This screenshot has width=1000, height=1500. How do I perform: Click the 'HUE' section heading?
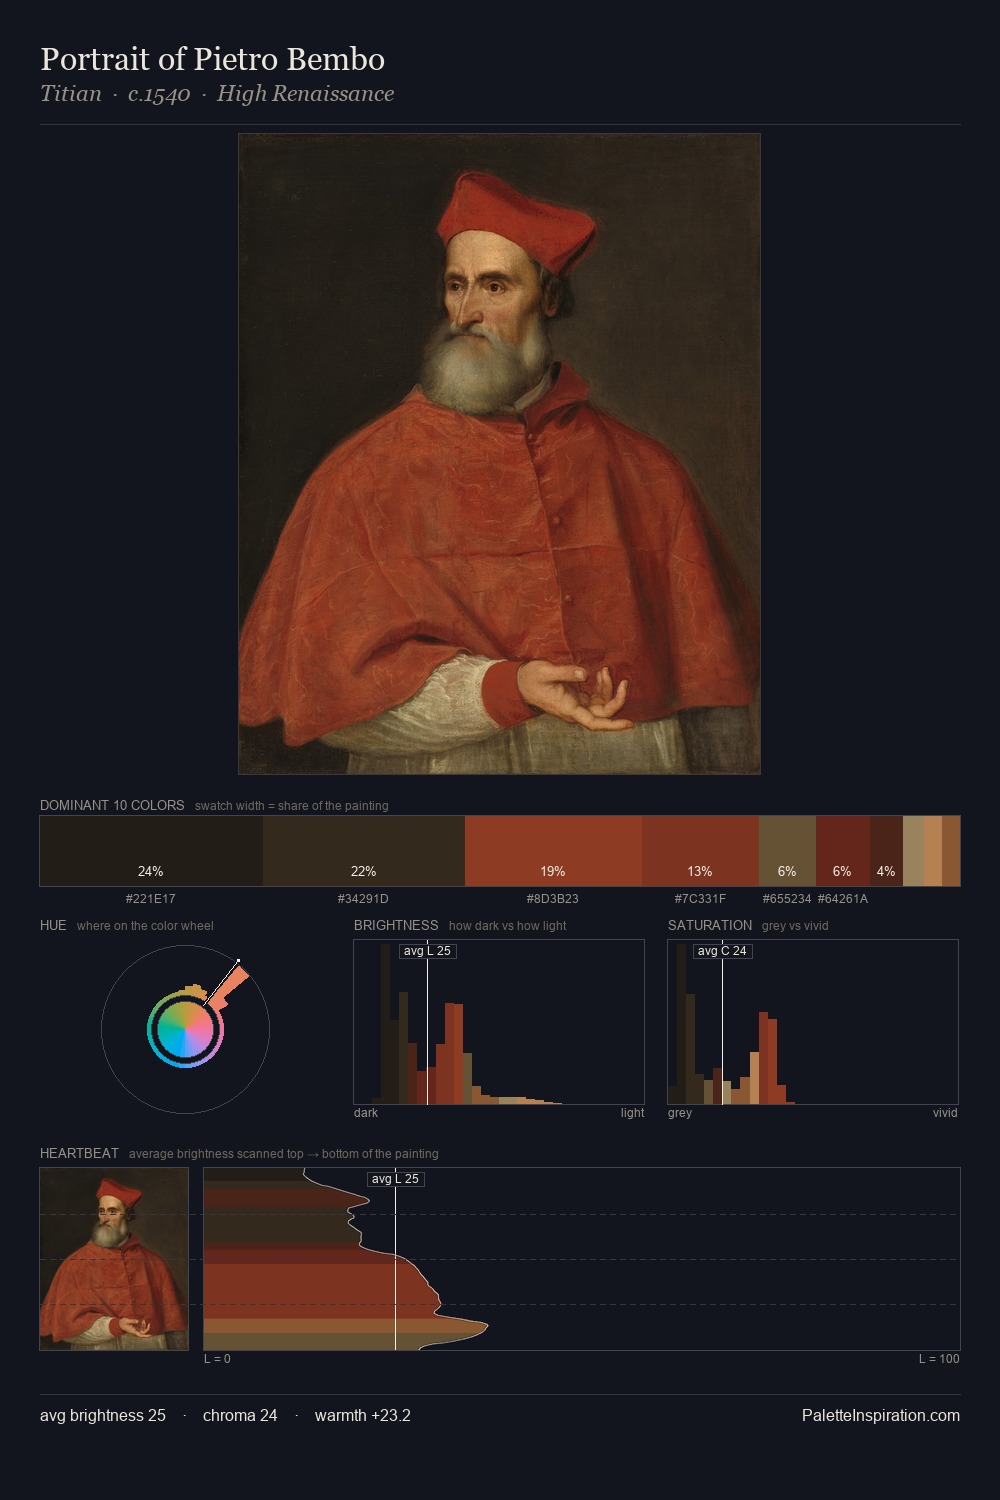(x=53, y=925)
